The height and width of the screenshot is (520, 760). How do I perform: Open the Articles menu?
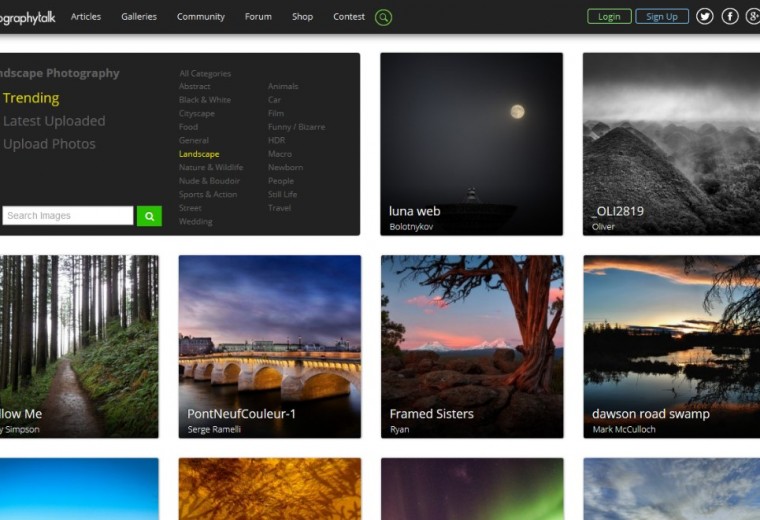[86, 16]
